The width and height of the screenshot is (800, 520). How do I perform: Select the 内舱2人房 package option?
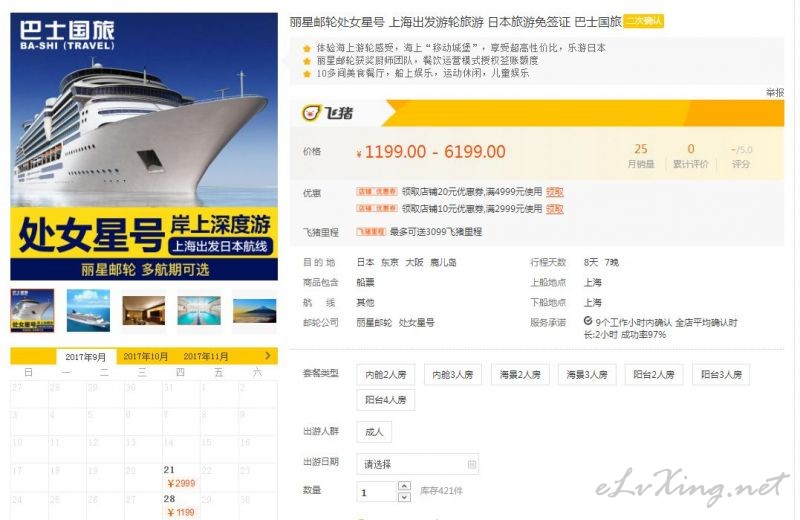click(x=386, y=375)
